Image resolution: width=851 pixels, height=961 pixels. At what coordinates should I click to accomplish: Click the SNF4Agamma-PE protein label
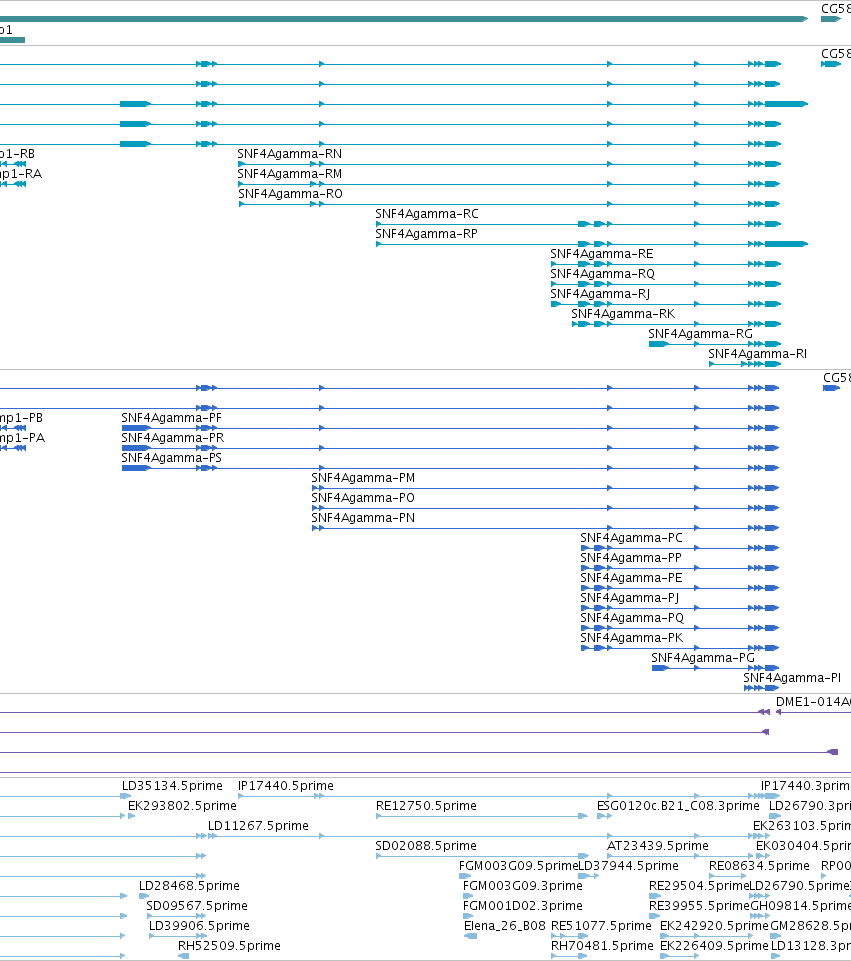631,578
